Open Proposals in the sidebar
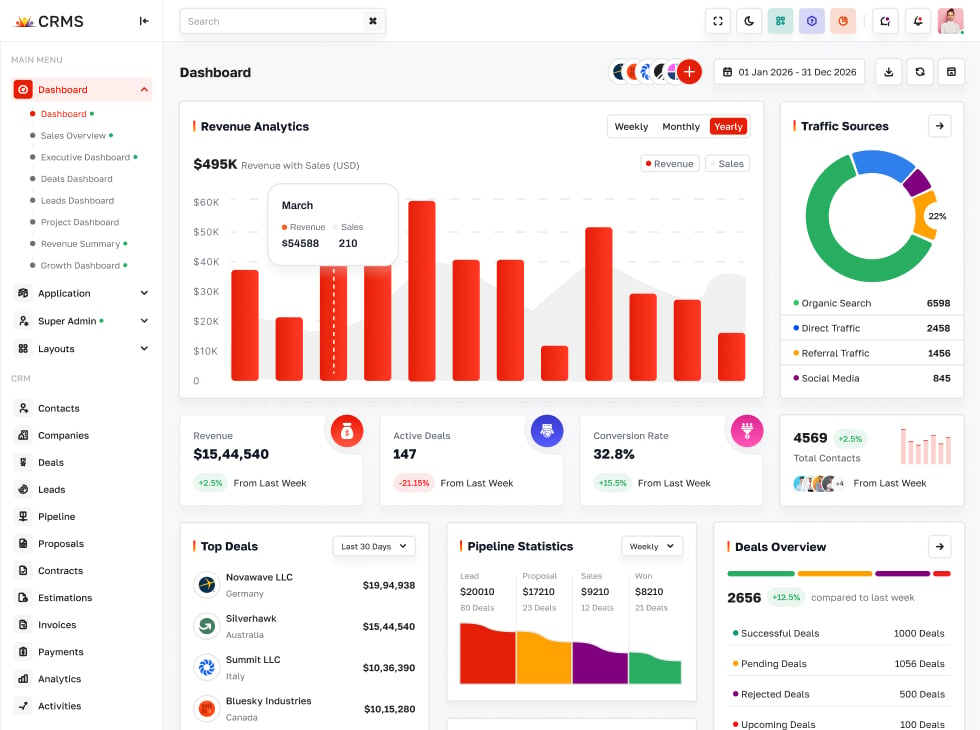Image resolution: width=980 pixels, height=730 pixels. click(x=61, y=544)
